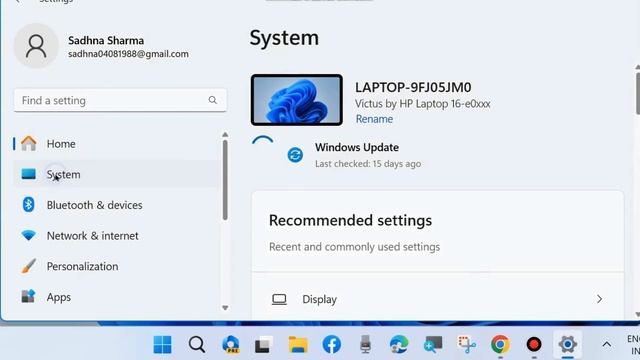Open the Display settings row
The width and height of the screenshot is (640, 360).
point(438,299)
